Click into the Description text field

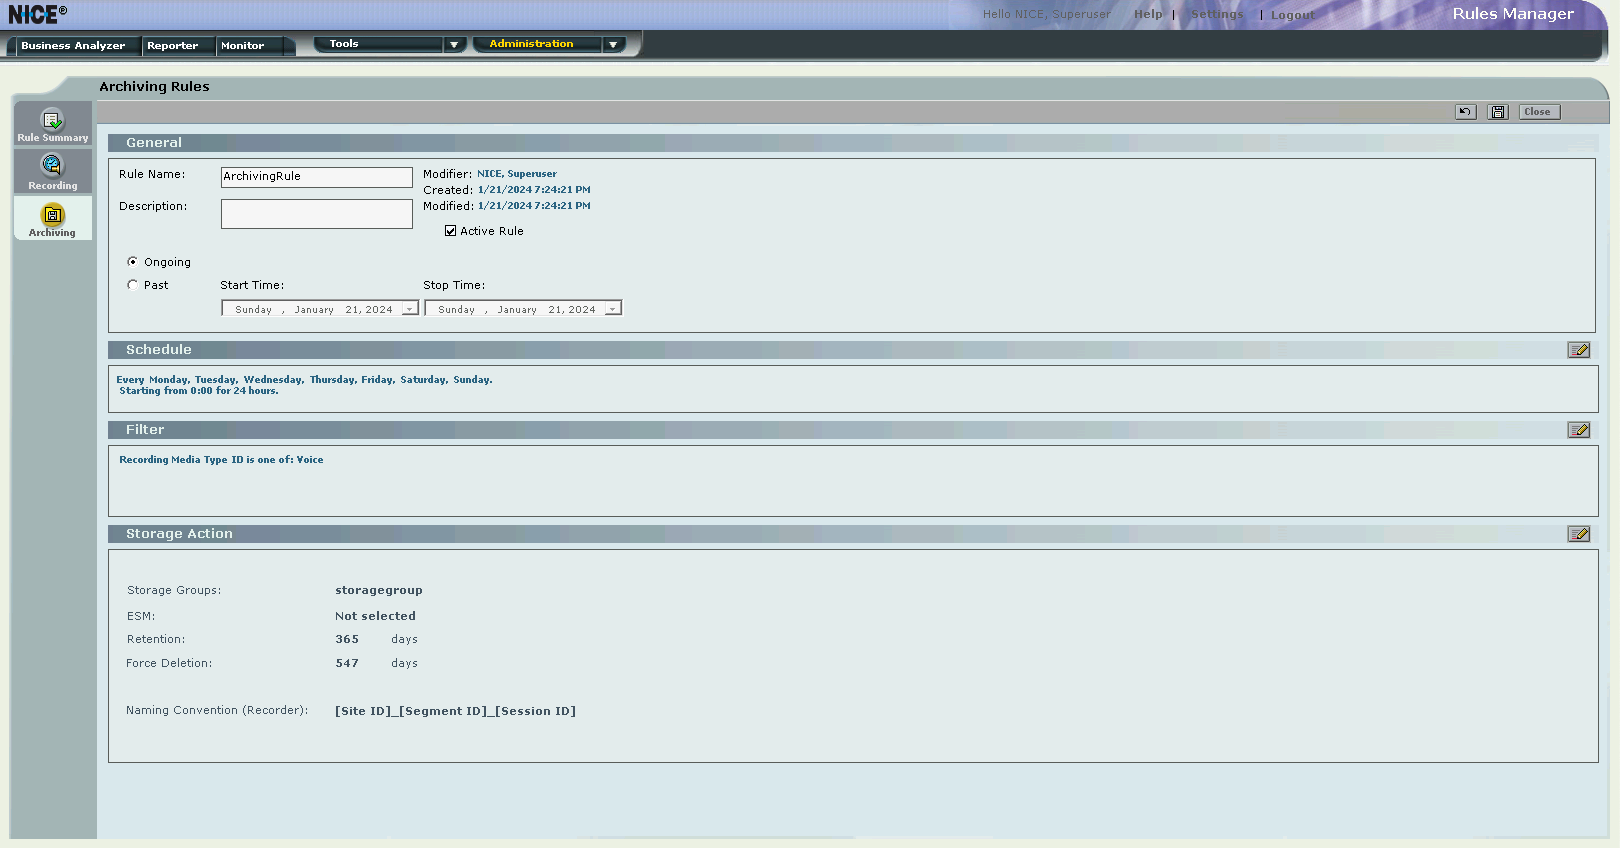(316, 214)
